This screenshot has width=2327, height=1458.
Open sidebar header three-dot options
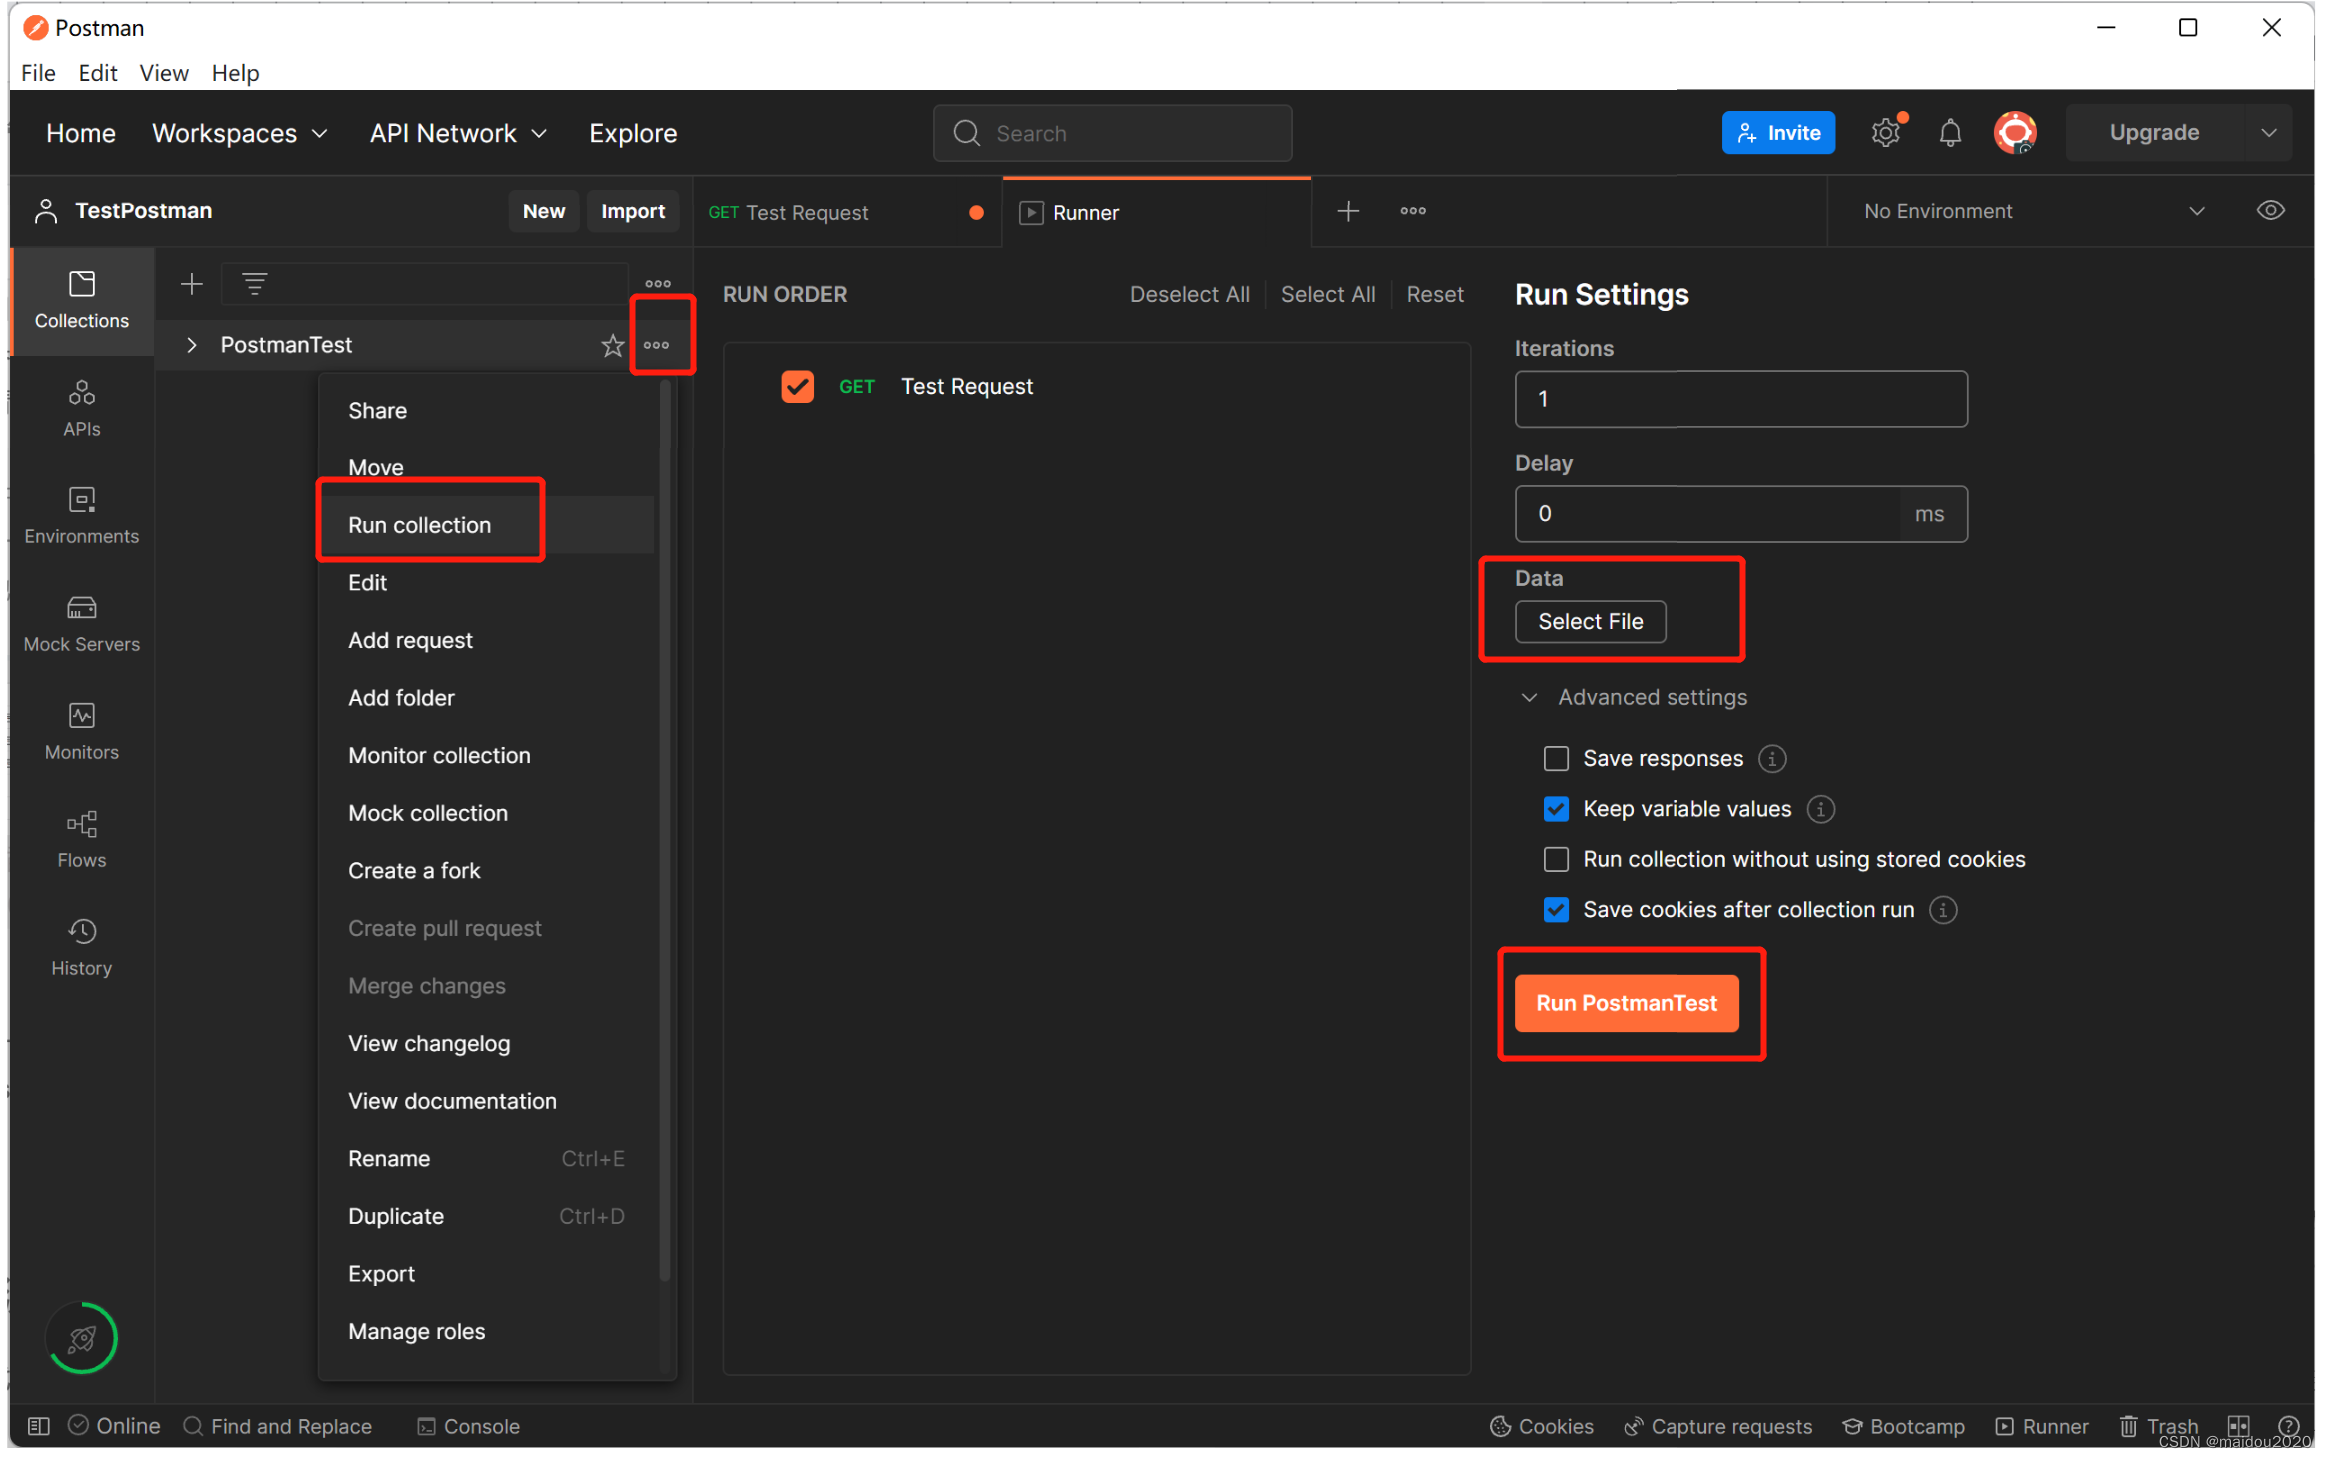pos(658,284)
